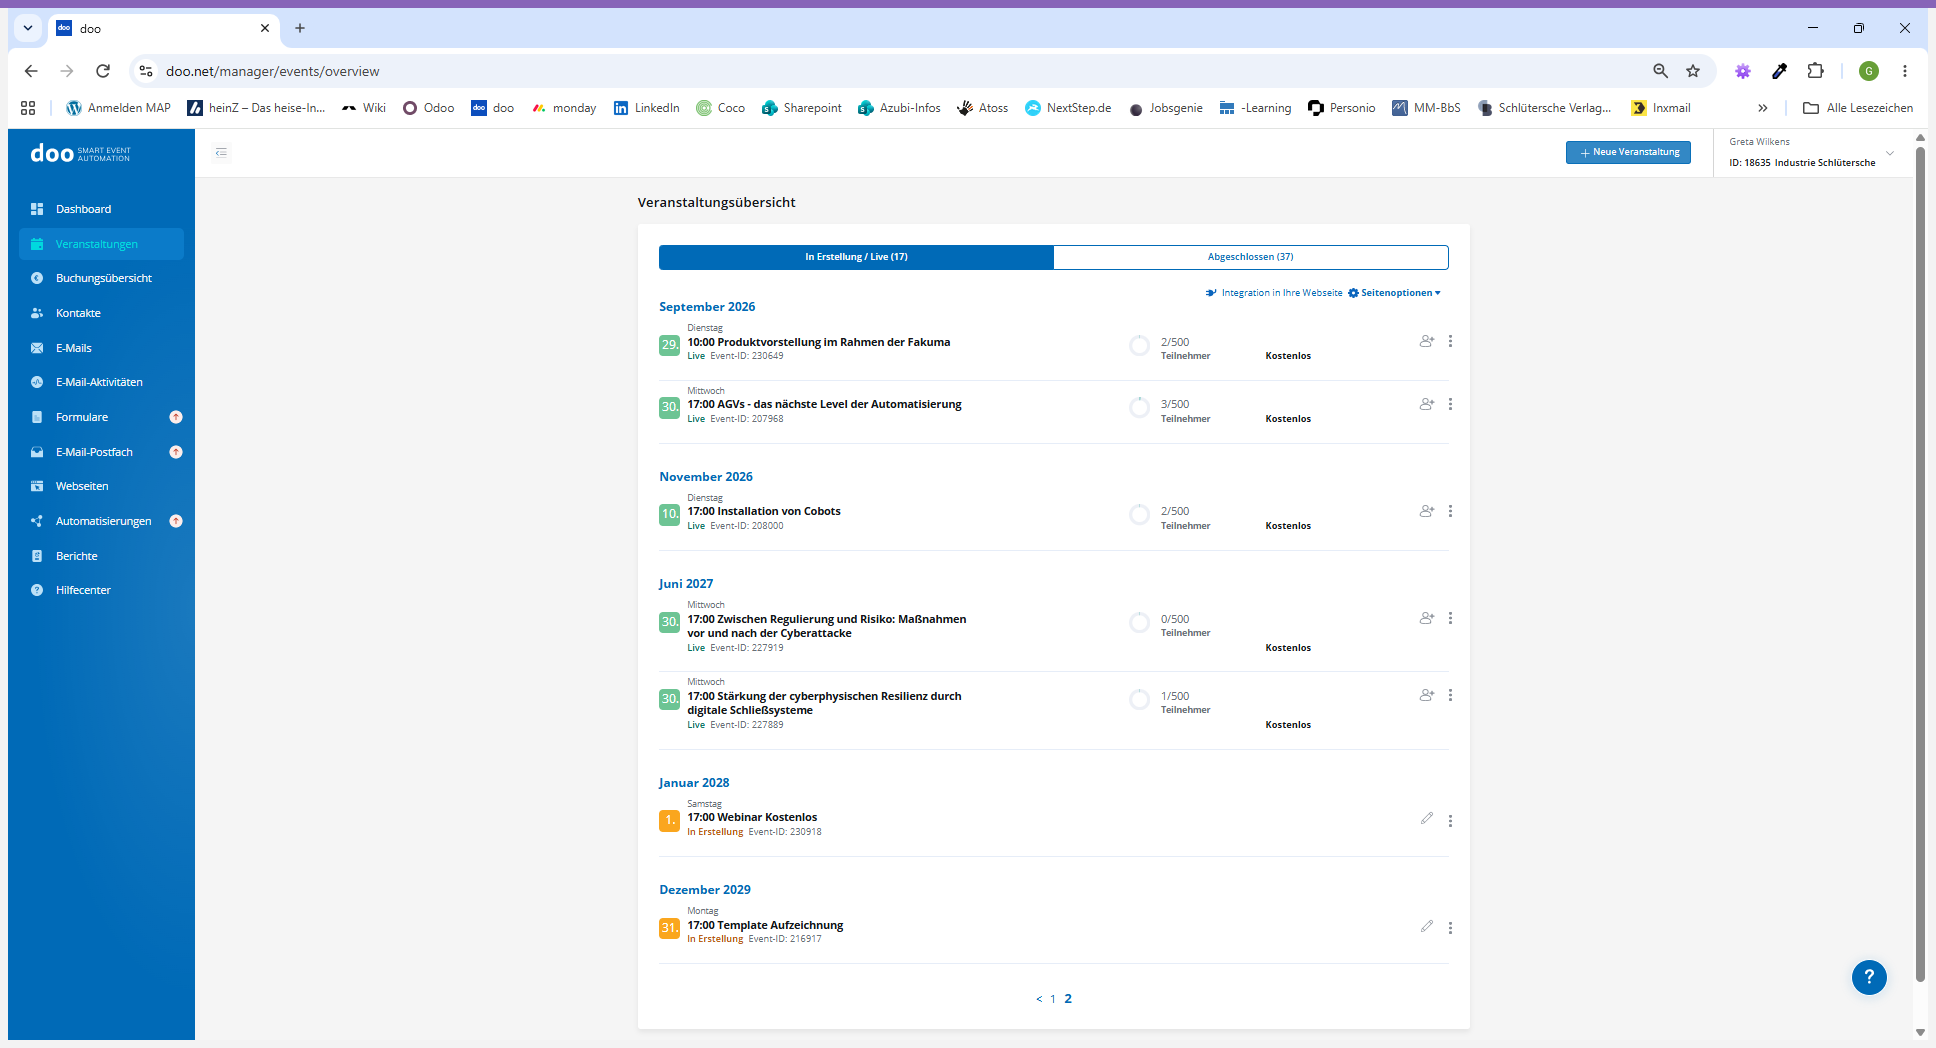Open more options for Stärkung der Resilienz event
Image resolution: width=1936 pixels, height=1048 pixels.
click(1450, 695)
